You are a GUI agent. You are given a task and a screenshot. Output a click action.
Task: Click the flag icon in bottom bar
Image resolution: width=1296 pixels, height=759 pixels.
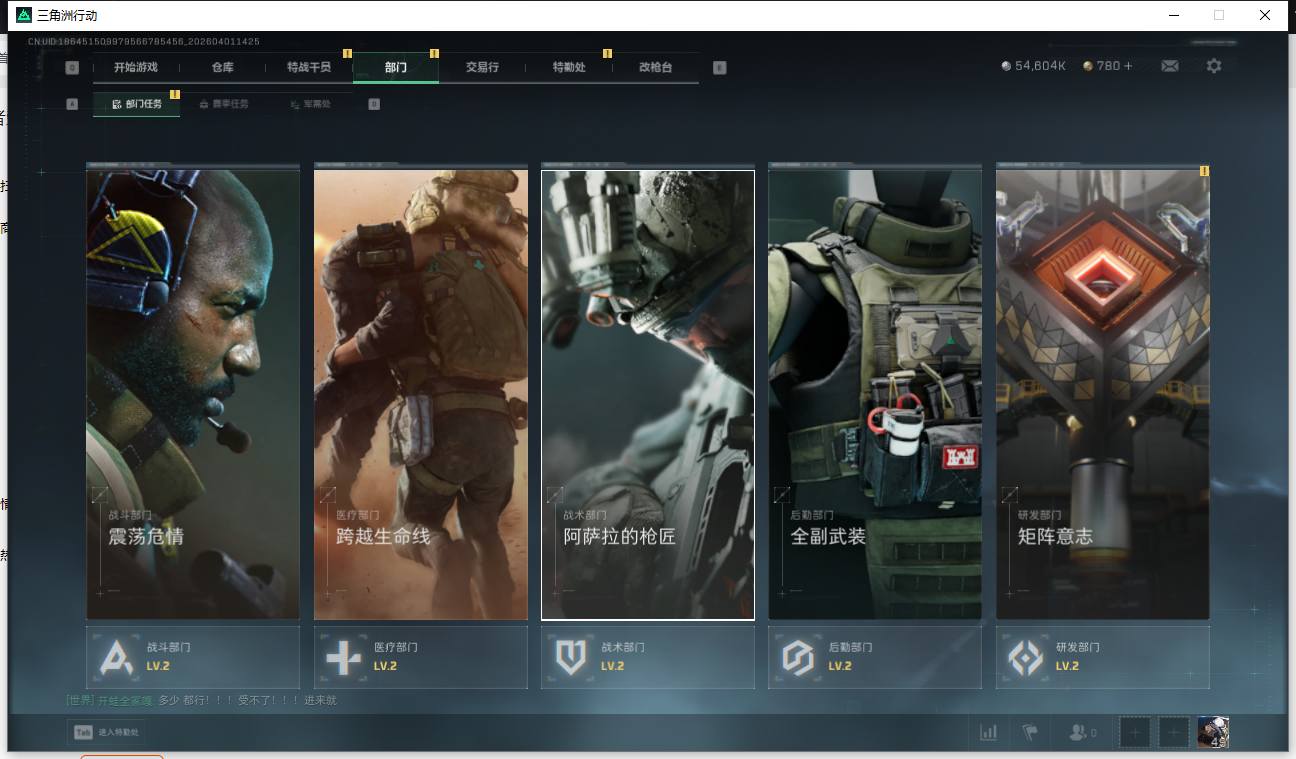(x=1029, y=733)
